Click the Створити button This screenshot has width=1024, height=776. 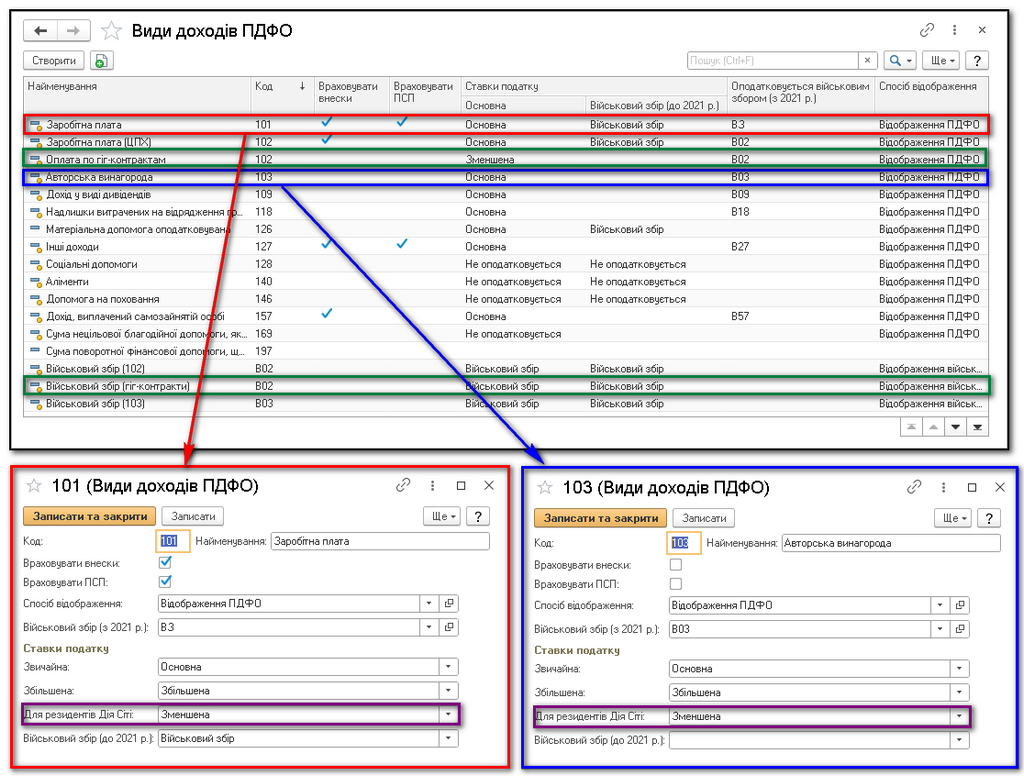pos(54,61)
